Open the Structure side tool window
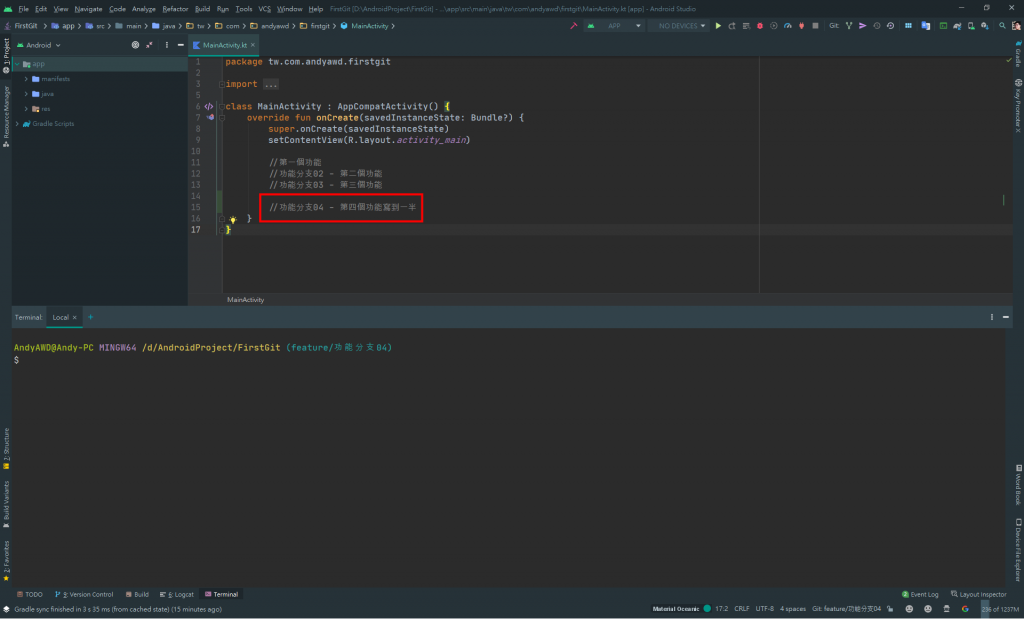 coord(6,449)
